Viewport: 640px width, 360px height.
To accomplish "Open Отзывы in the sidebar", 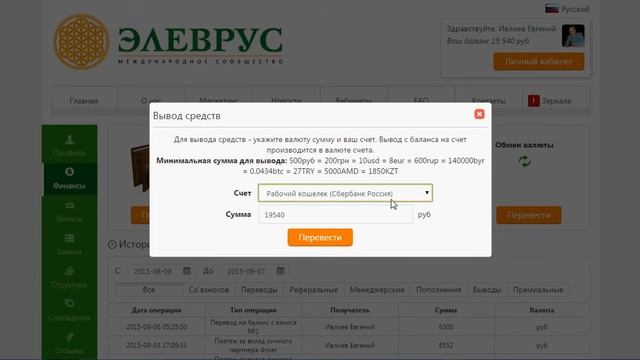I will click(69, 343).
